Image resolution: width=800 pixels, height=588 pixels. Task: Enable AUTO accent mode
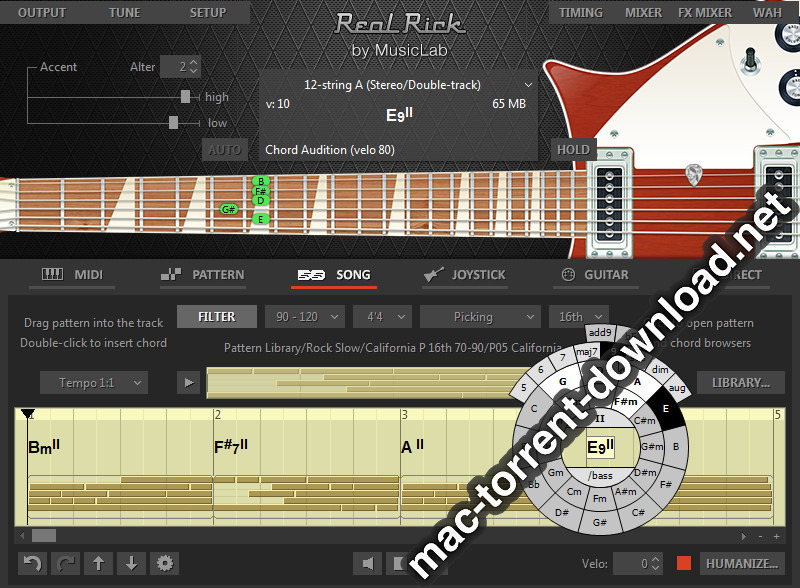point(224,149)
